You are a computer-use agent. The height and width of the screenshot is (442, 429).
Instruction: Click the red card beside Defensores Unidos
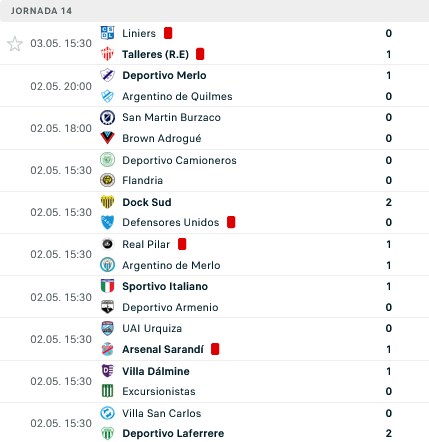click(231, 222)
